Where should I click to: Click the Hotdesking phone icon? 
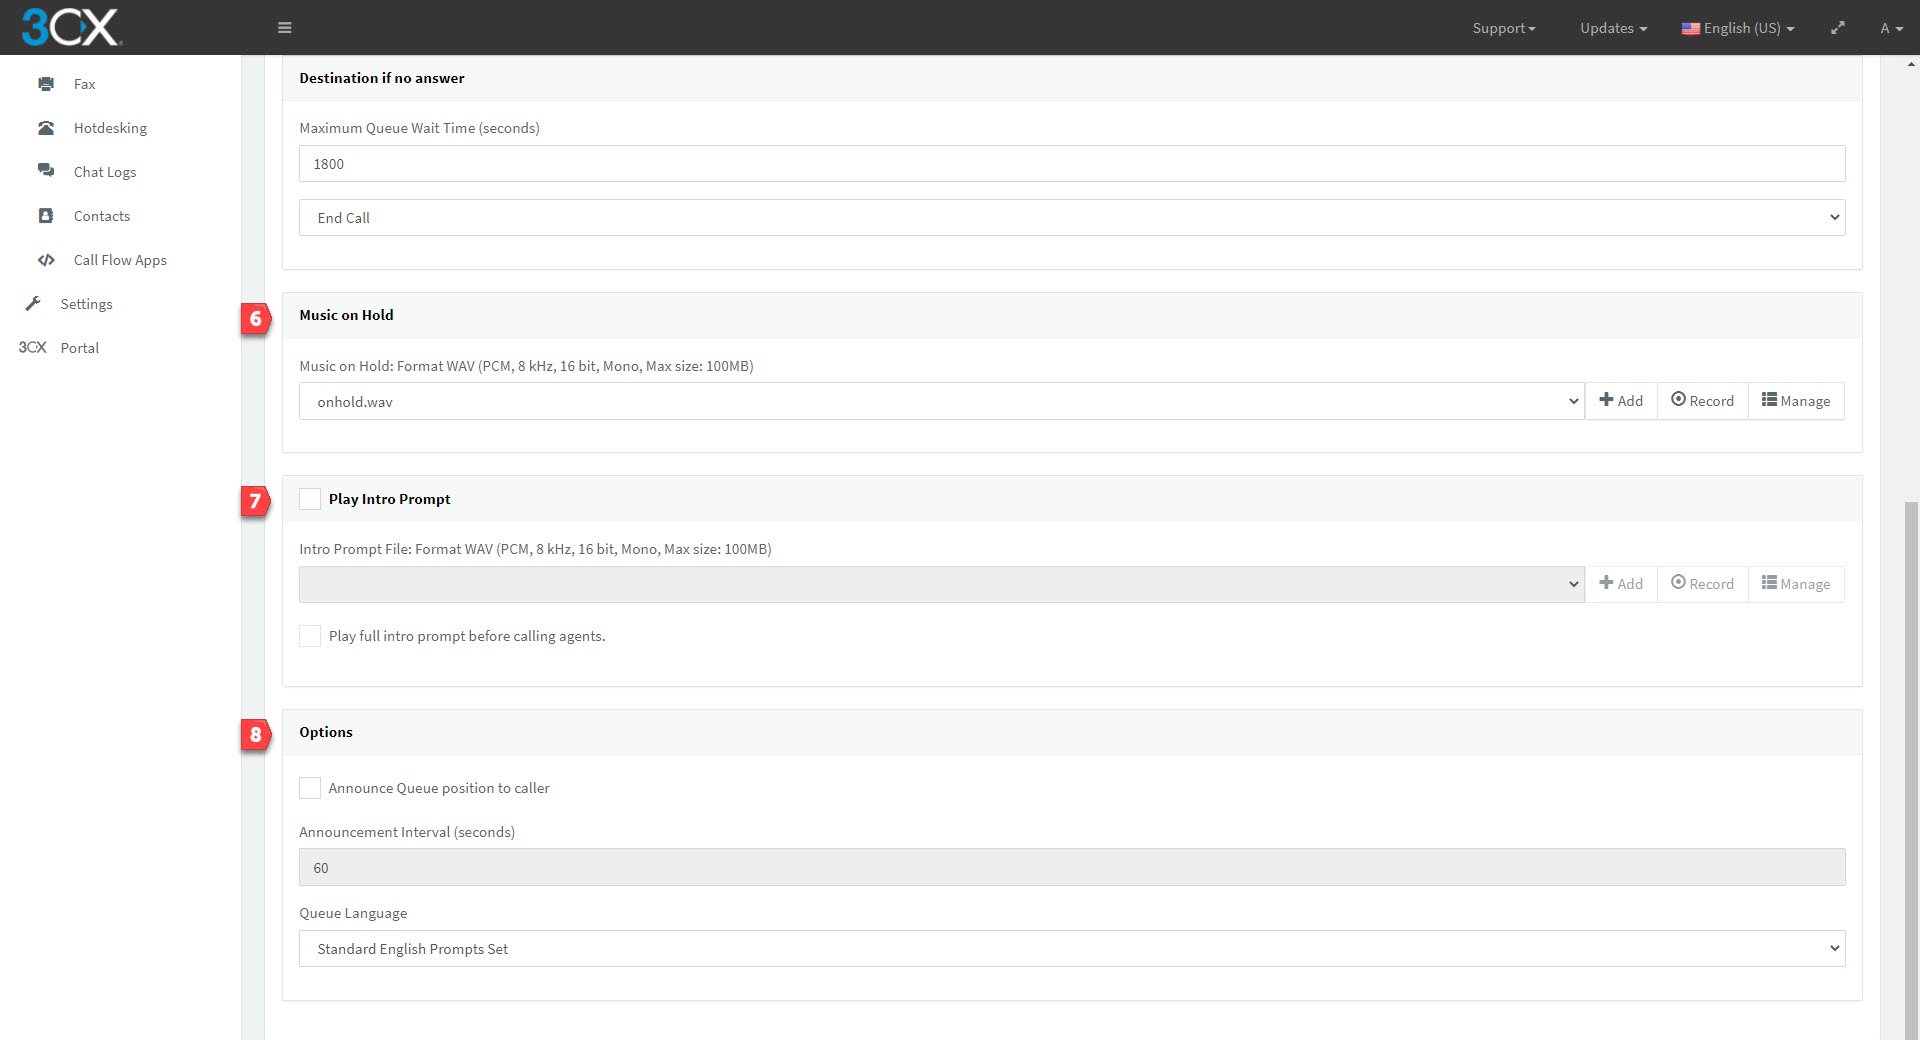point(46,128)
